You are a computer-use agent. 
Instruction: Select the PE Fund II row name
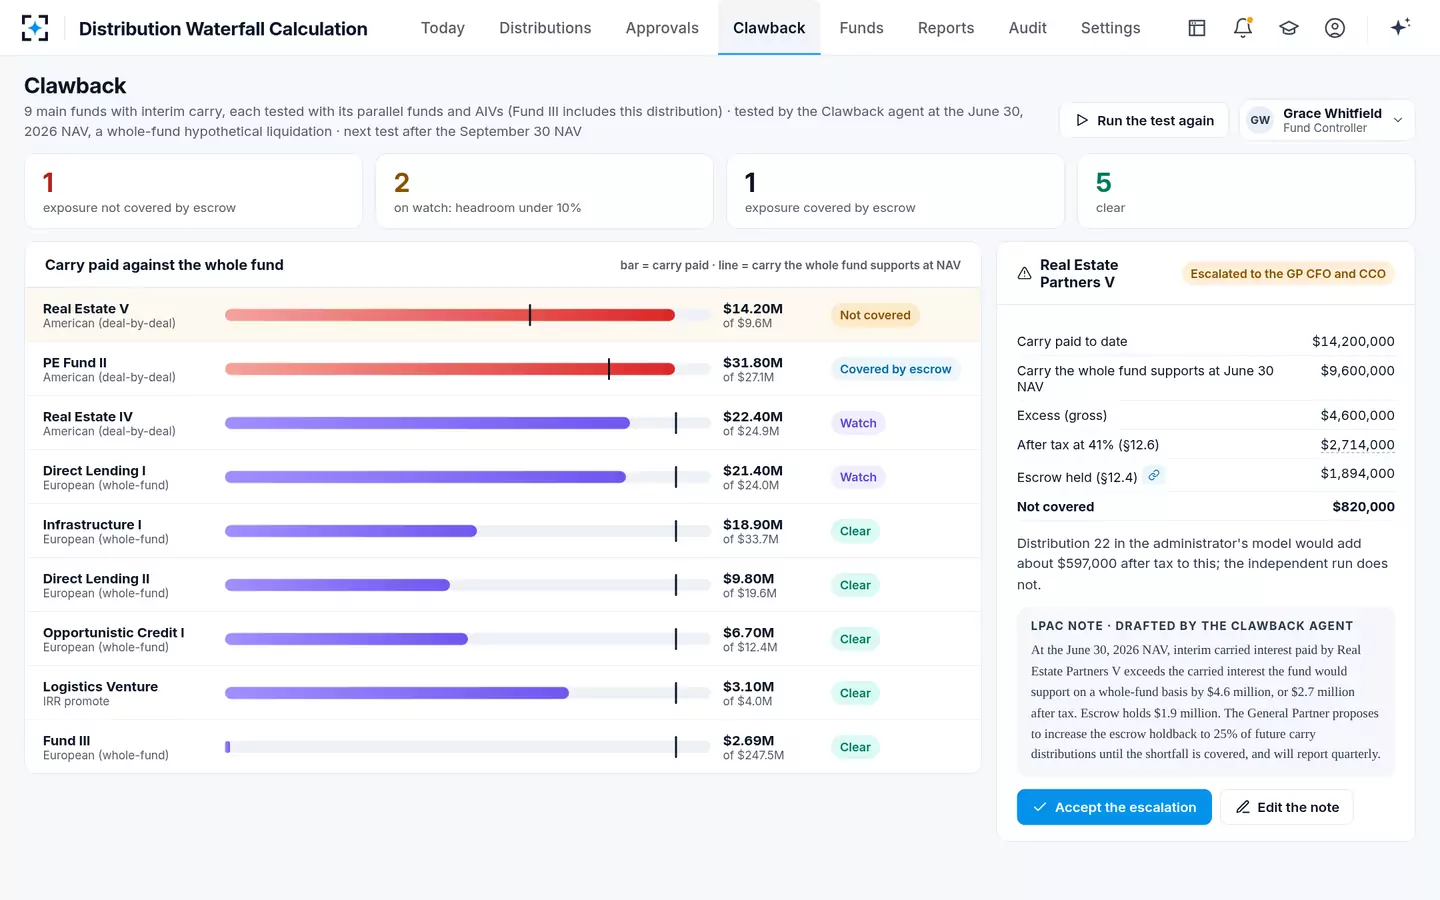coord(75,363)
